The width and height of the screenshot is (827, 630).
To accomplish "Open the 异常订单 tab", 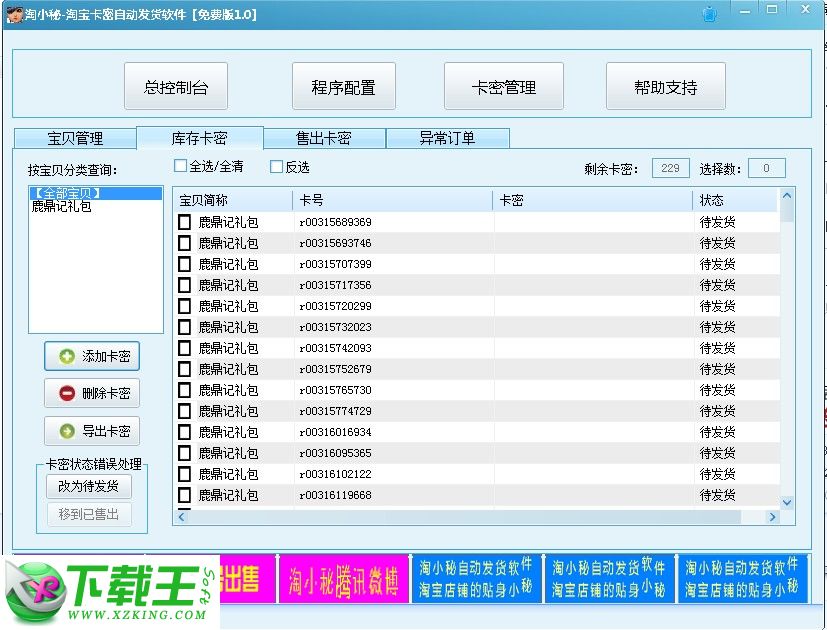I will pos(447,138).
